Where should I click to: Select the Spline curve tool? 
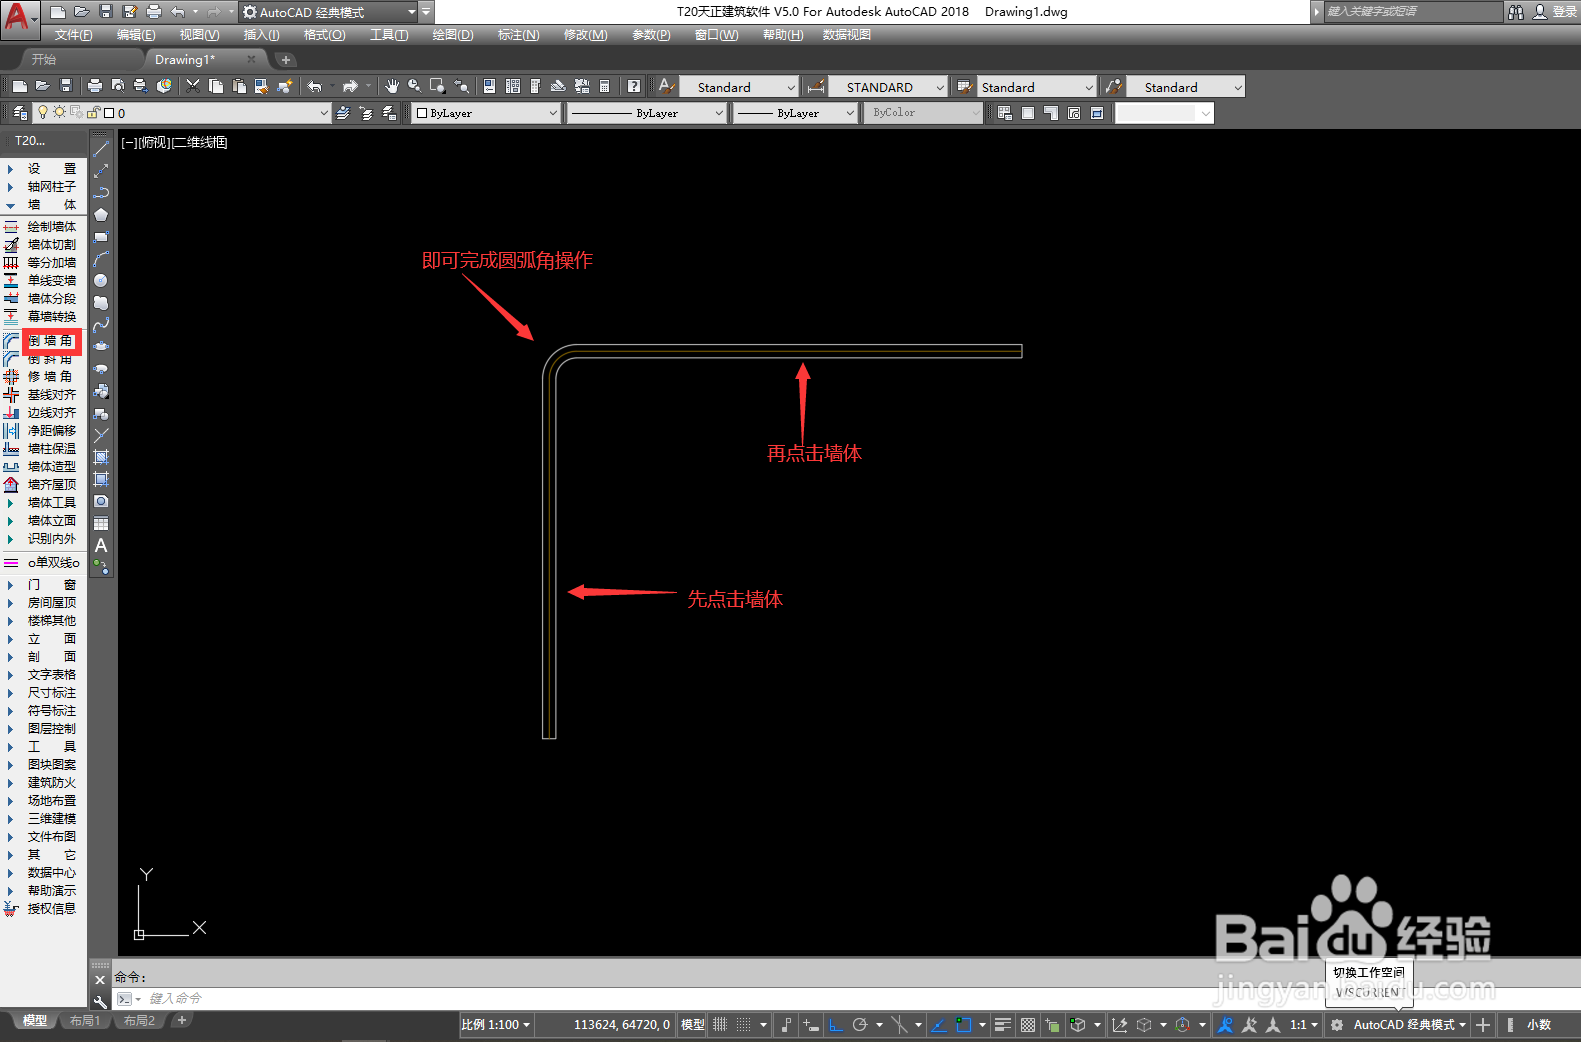[x=101, y=325]
